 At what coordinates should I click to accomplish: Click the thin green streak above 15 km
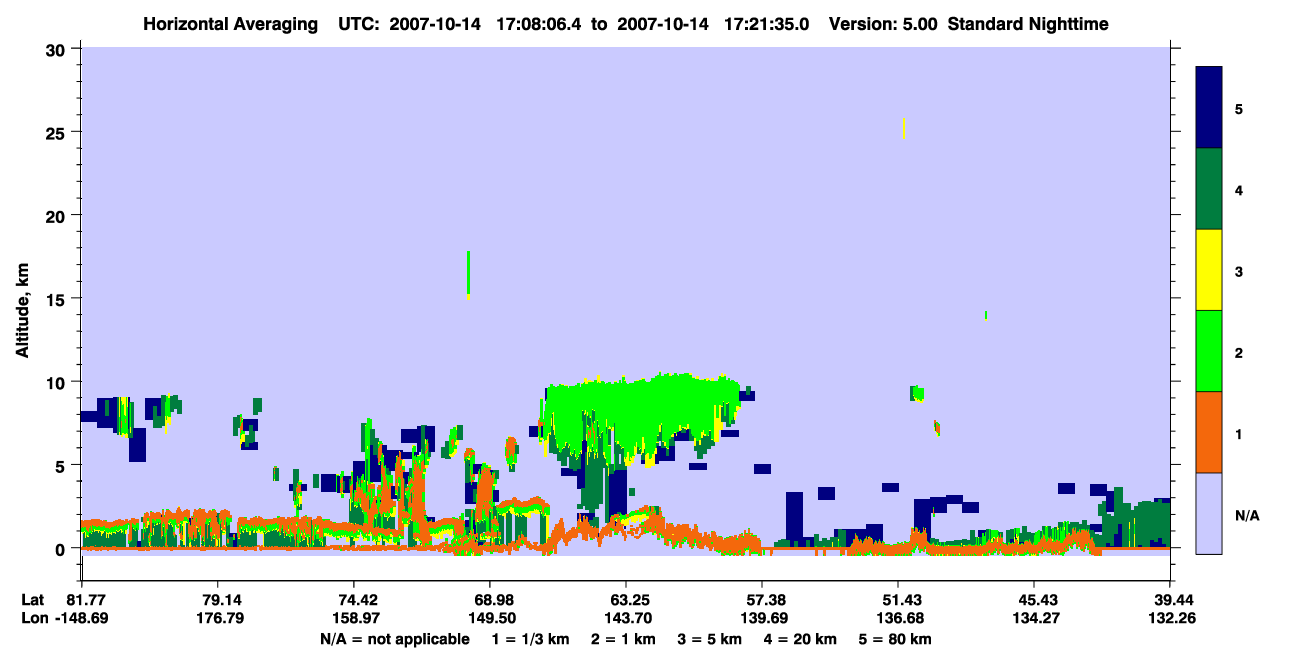click(468, 274)
